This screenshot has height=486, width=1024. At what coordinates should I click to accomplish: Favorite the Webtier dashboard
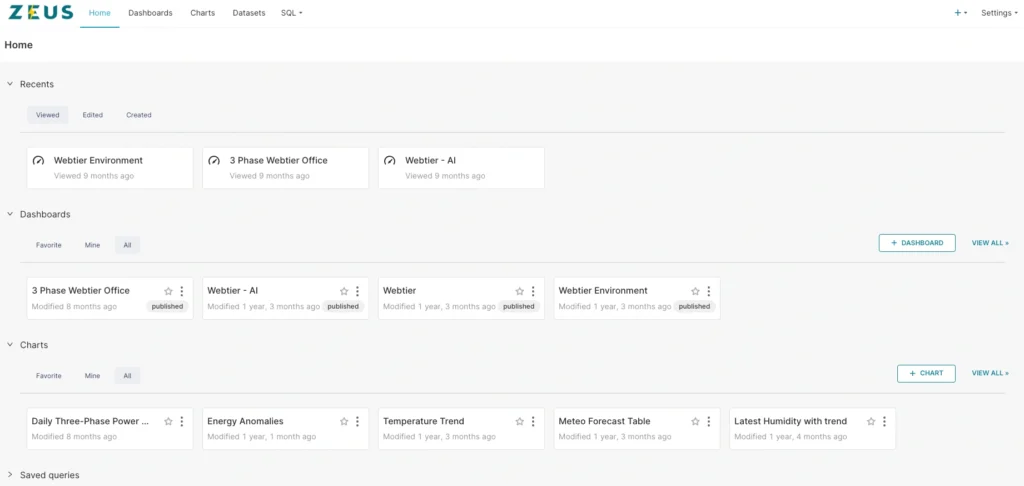pos(520,291)
